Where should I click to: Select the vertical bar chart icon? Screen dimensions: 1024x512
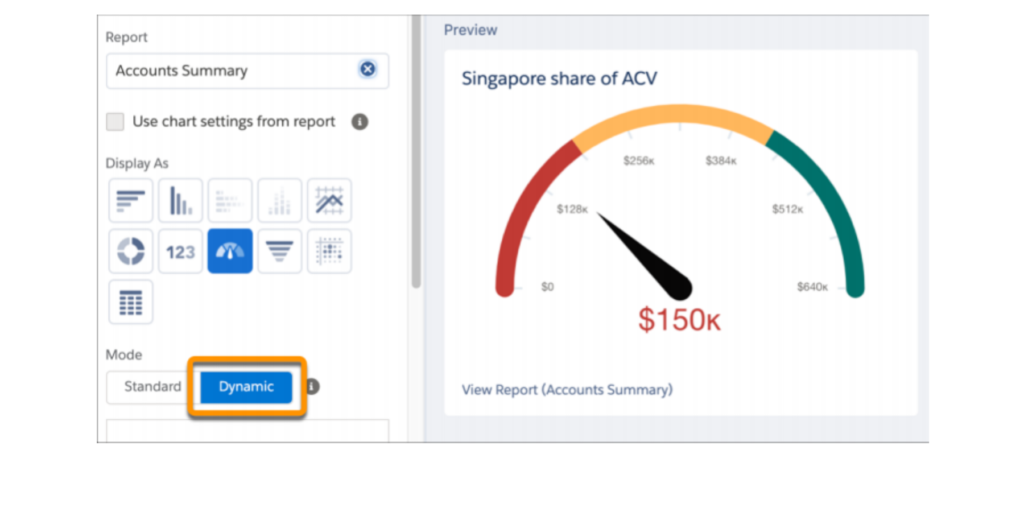click(x=180, y=201)
